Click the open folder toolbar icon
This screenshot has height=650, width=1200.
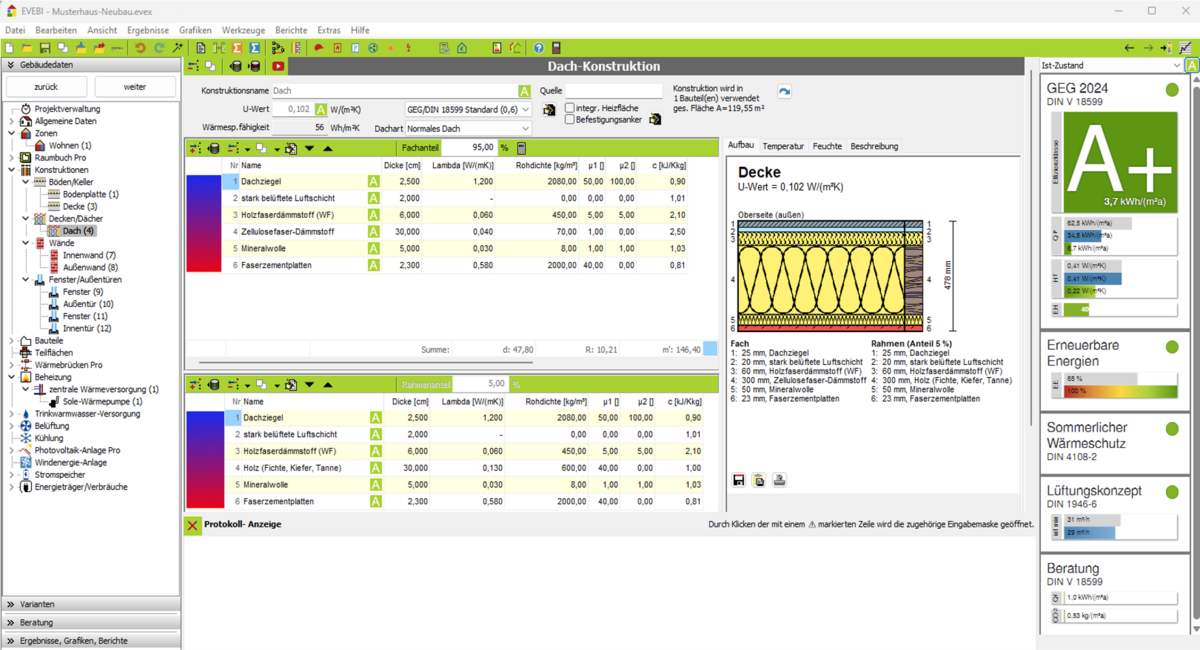[x=27, y=48]
